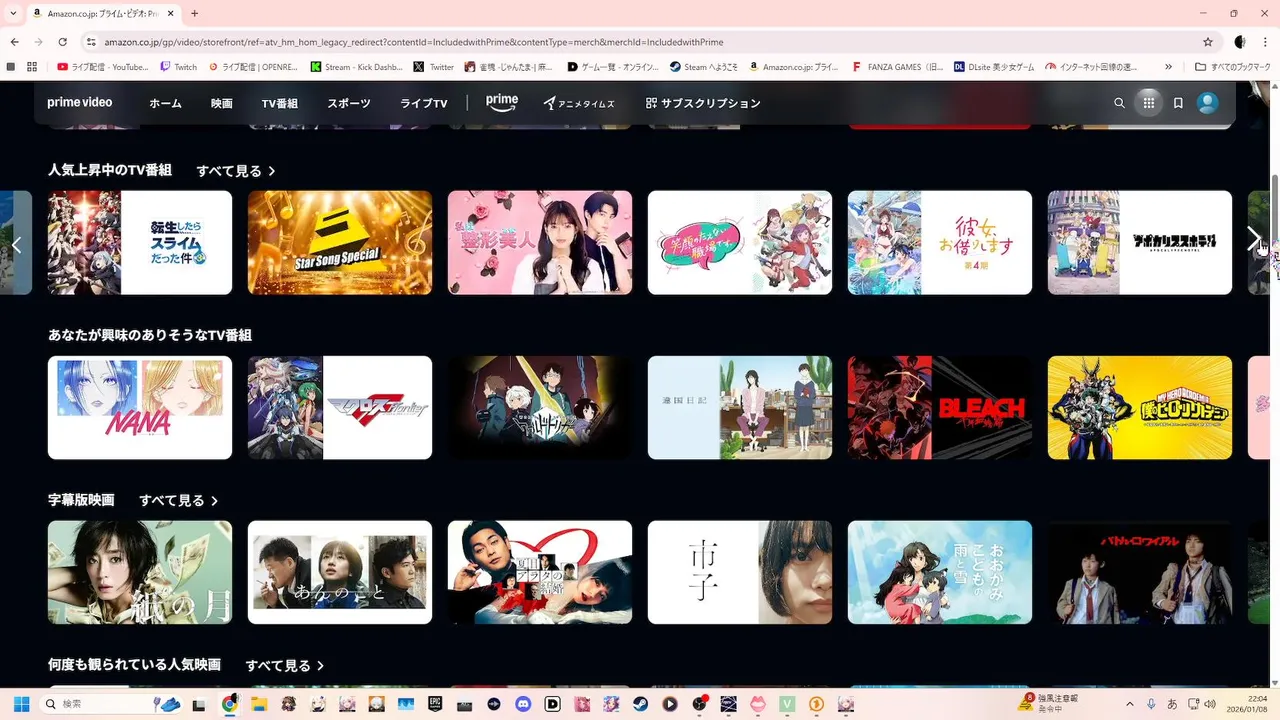Open Epic Games Launcher from taskbar

coord(435,704)
